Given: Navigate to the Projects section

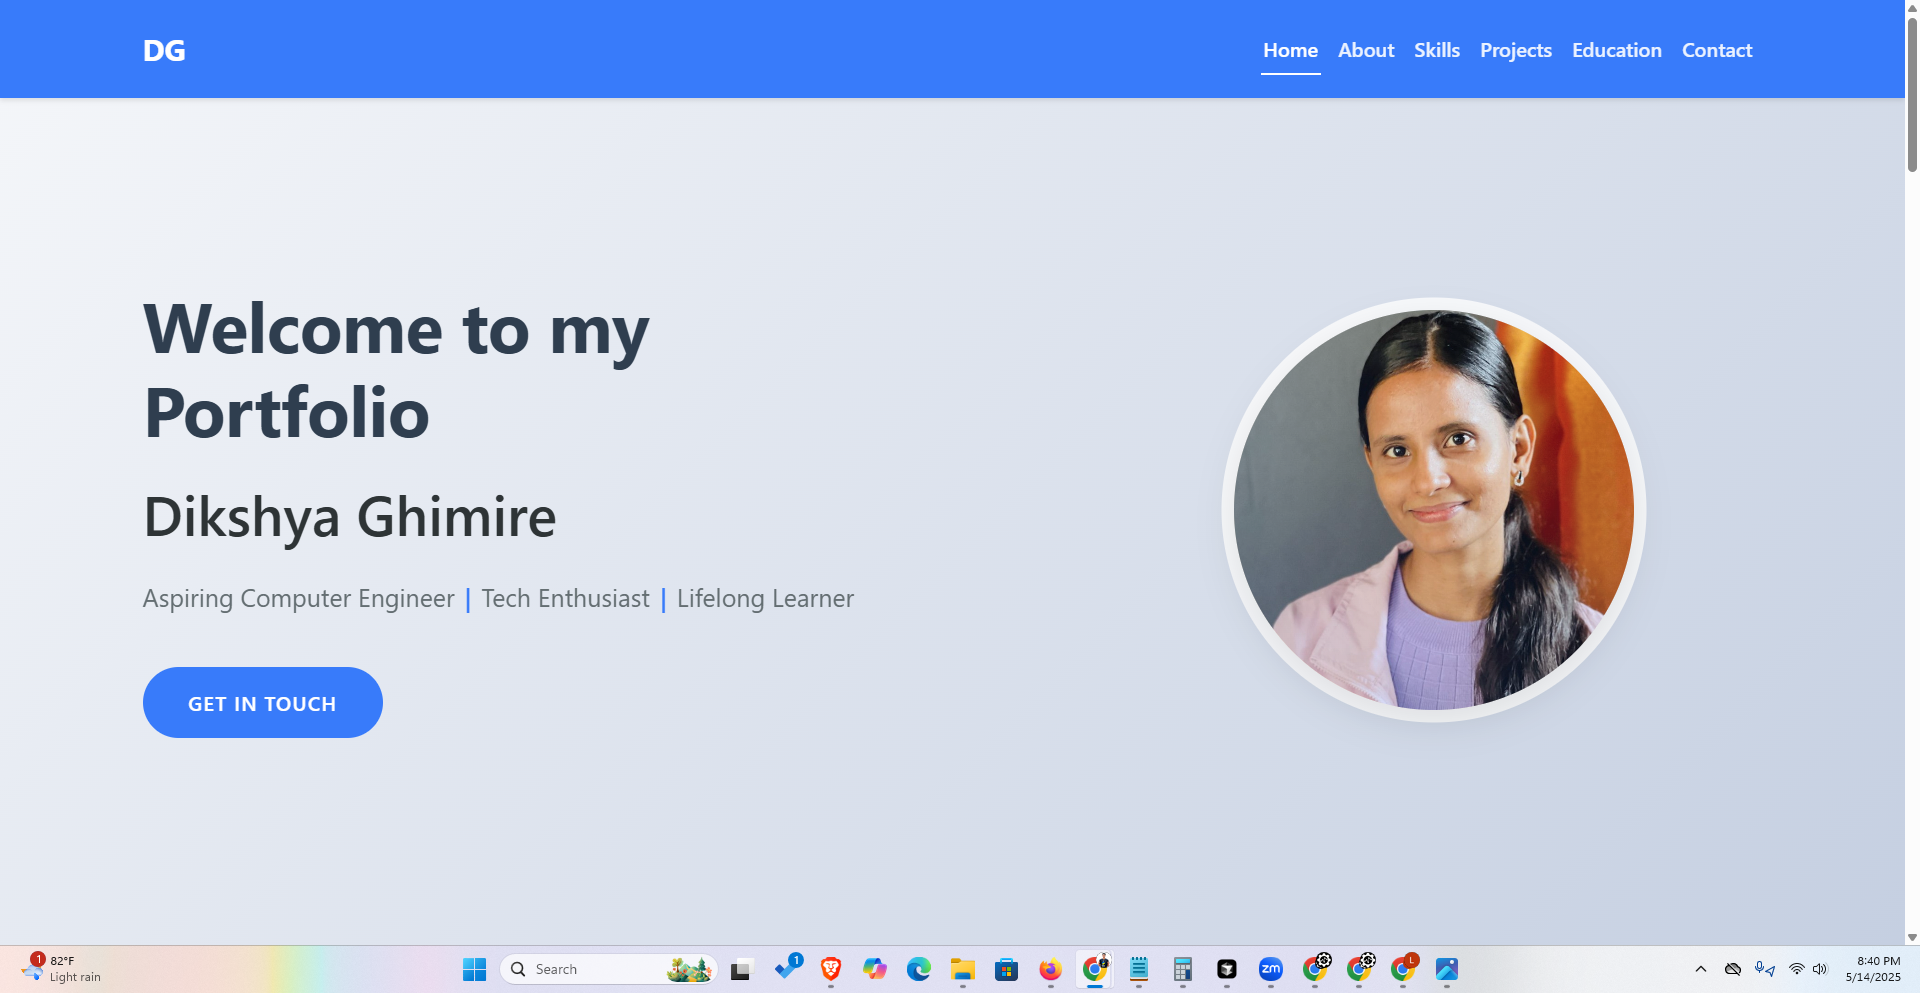Looking at the screenshot, I should coord(1515,50).
